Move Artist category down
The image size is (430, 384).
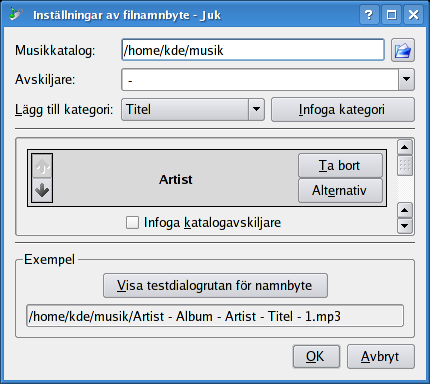[x=42, y=190]
